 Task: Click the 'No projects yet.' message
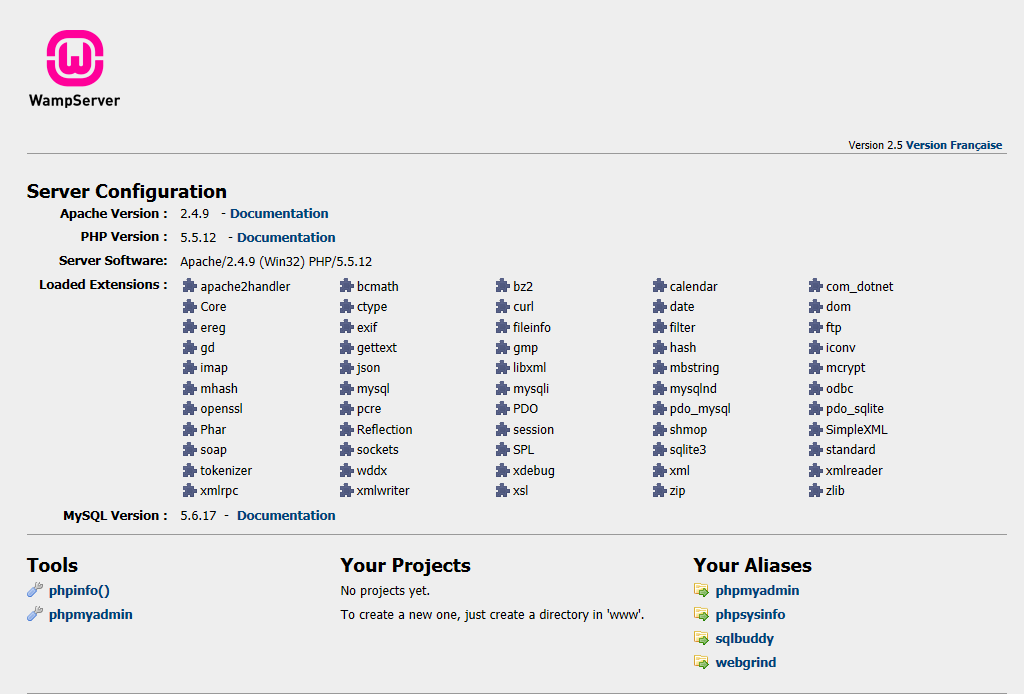(385, 591)
